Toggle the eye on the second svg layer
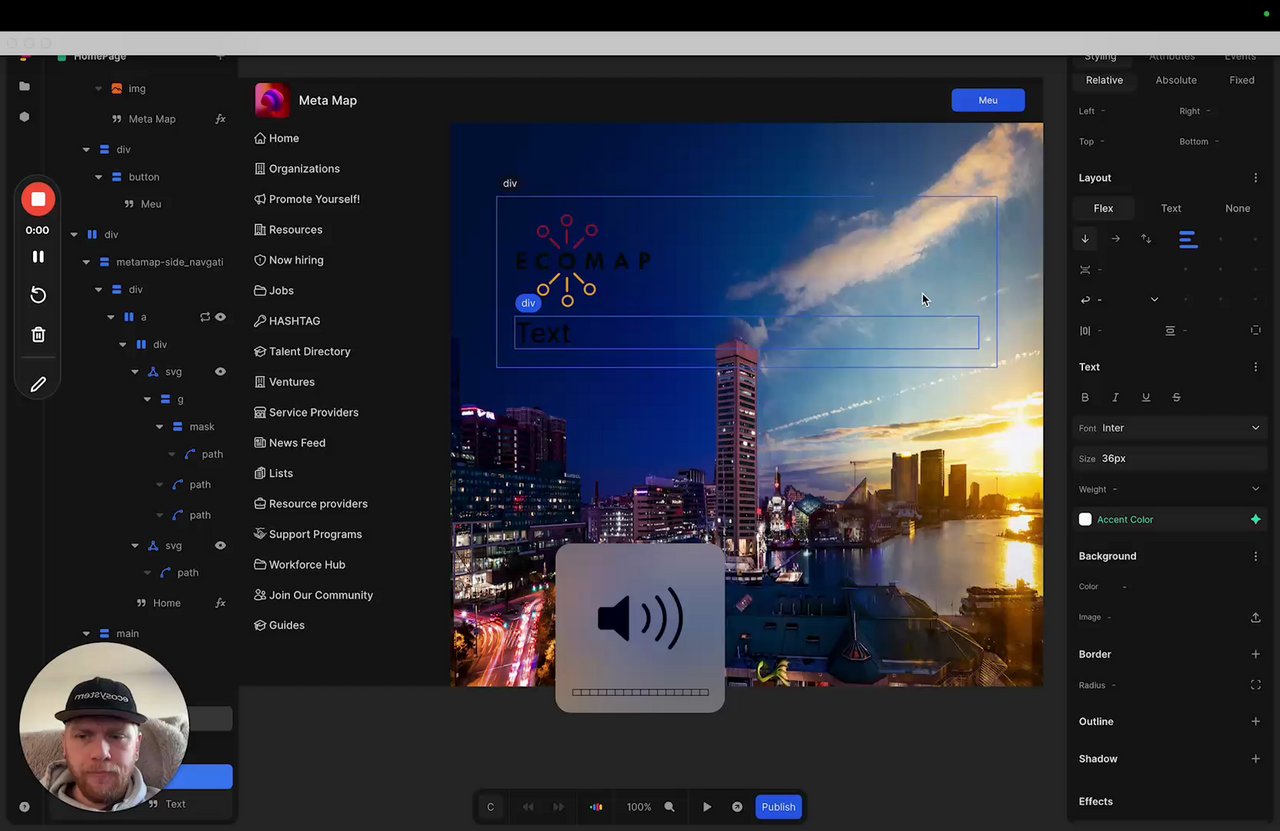Screen dimensions: 1280x831 pyautogui.click(x=220, y=546)
